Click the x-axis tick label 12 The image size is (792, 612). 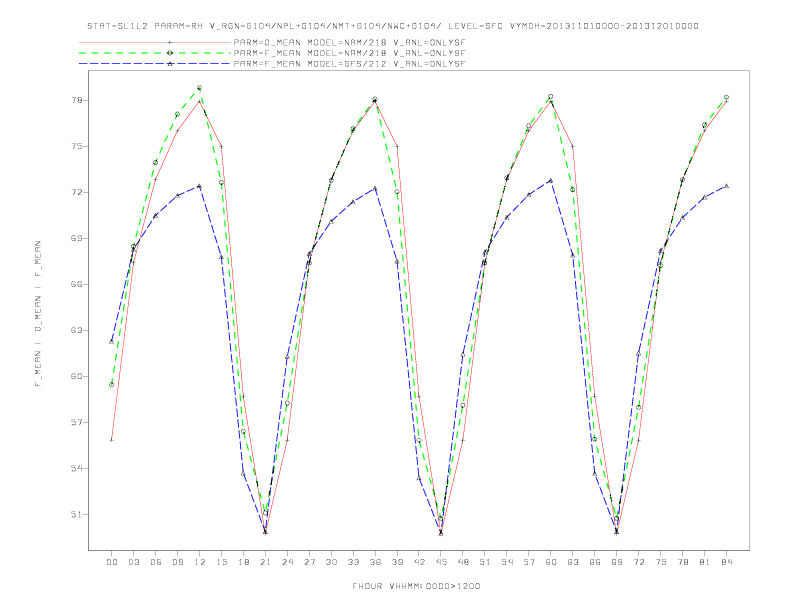200,562
